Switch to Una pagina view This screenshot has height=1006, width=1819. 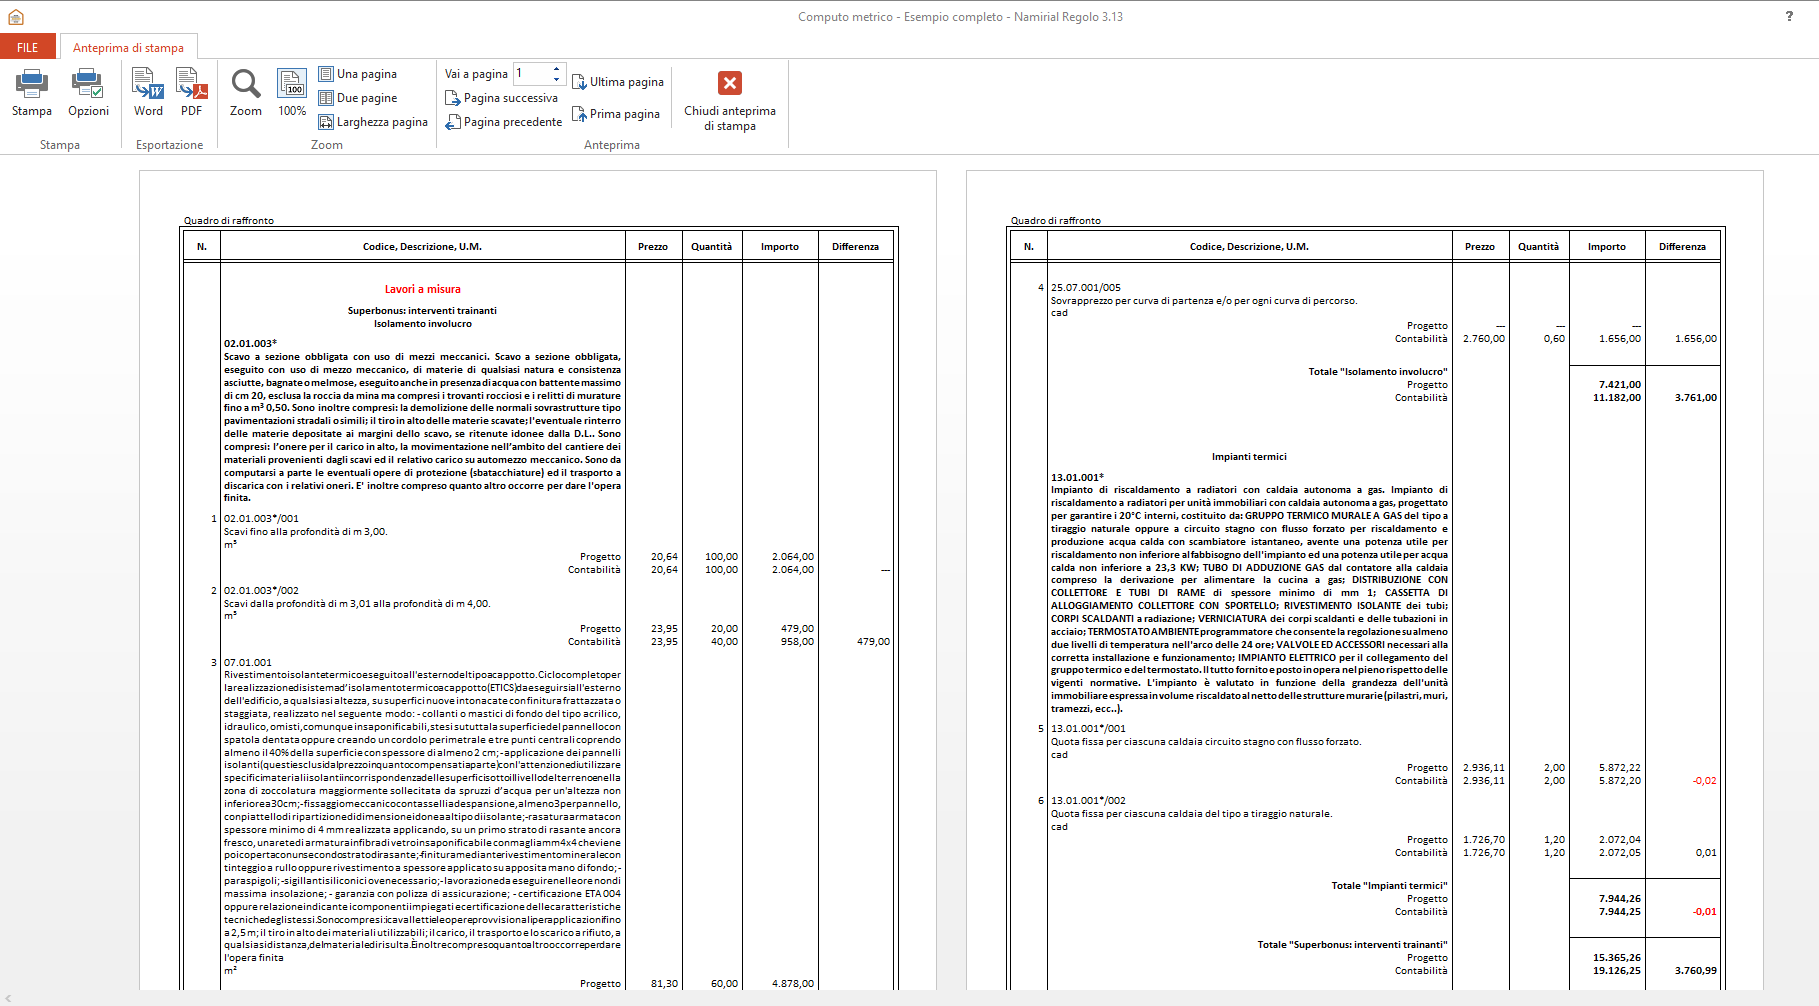[x=358, y=74]
